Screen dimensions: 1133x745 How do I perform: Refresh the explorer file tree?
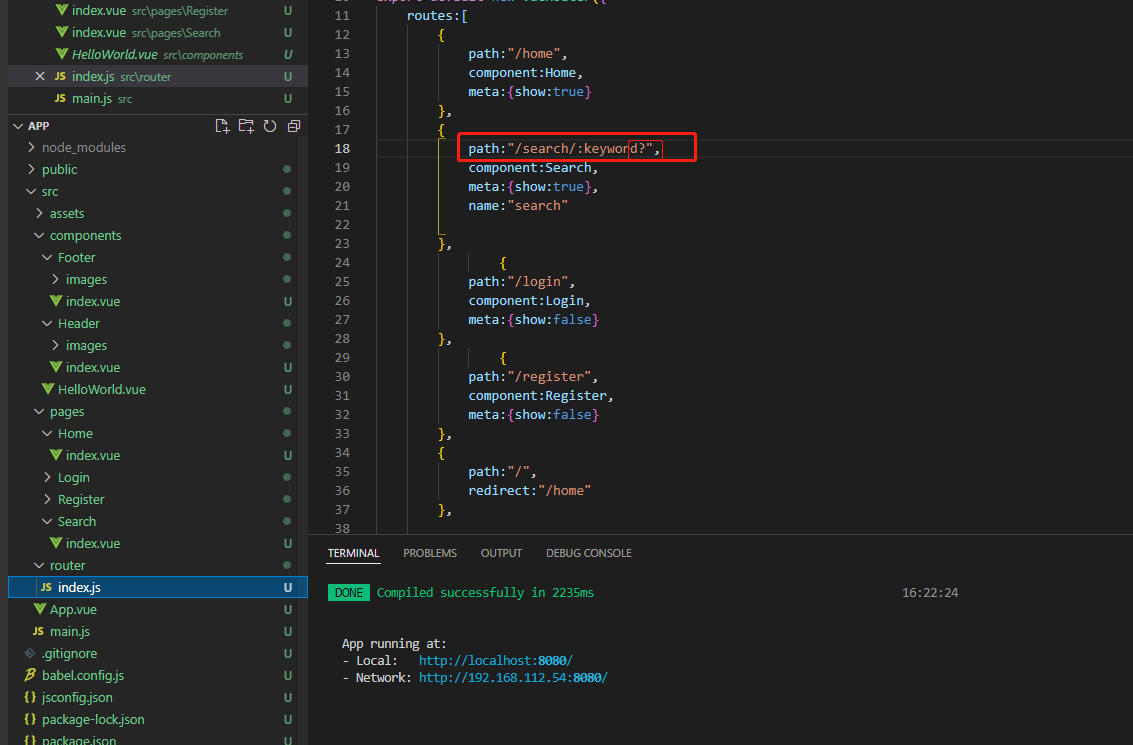pos(270,126)
